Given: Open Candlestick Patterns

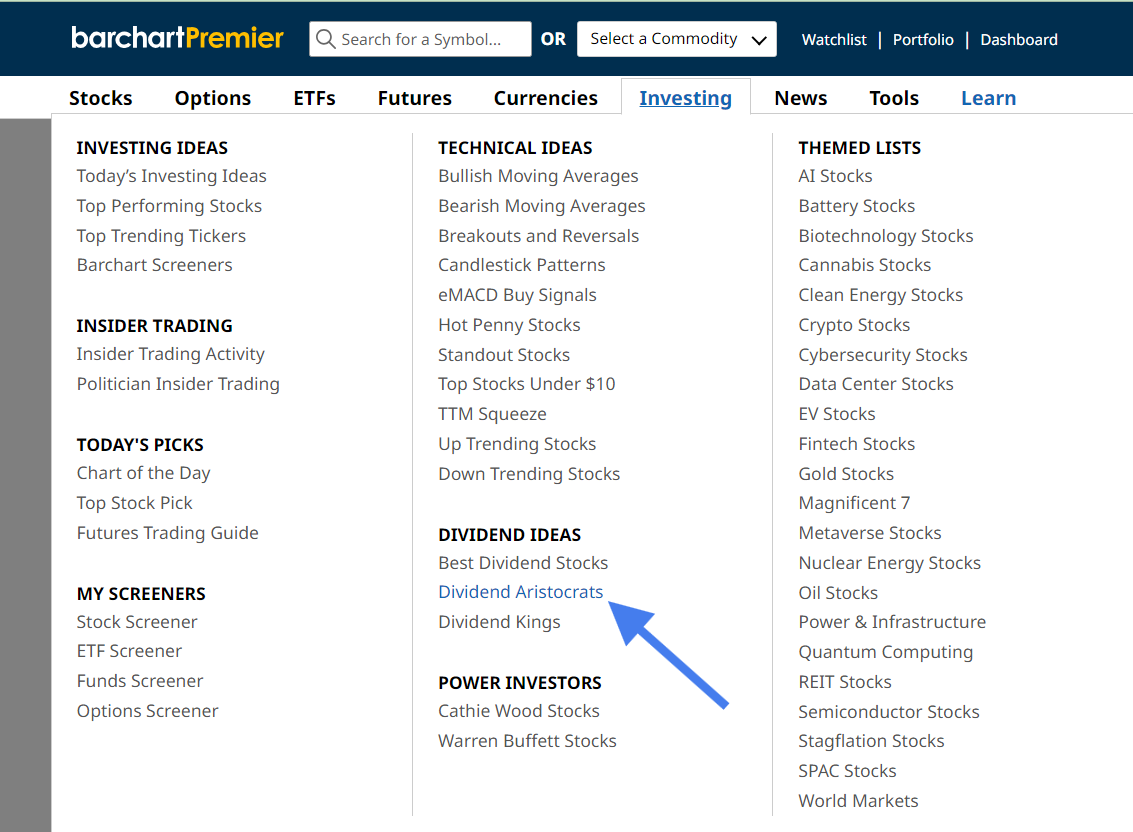Looking at the screenshot, I should (522, 265).
